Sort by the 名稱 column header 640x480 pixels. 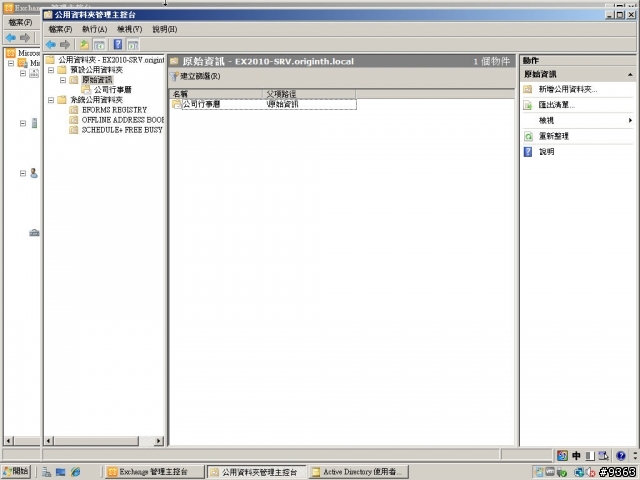[216, 94]
